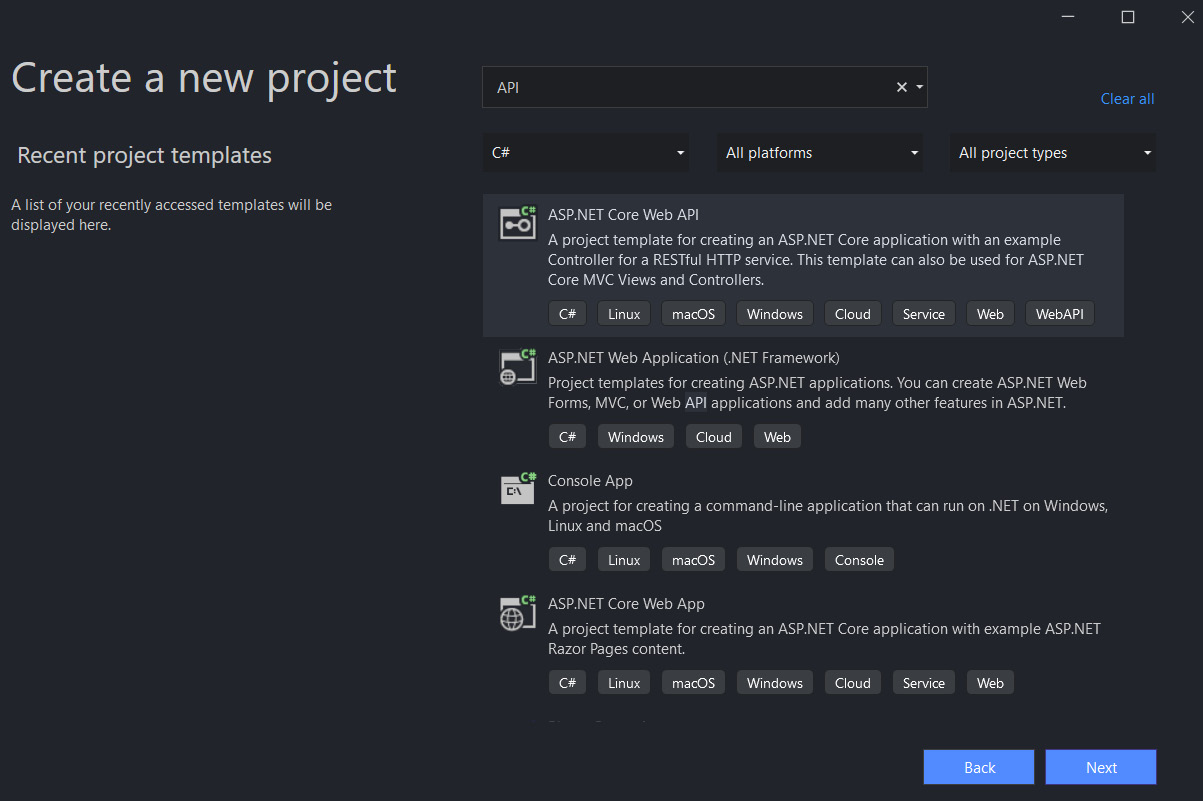This screenshot has height=801, width=1203.
Task: Click the Windows tag under ASP.NET Web Application
Action: (636, 437)
